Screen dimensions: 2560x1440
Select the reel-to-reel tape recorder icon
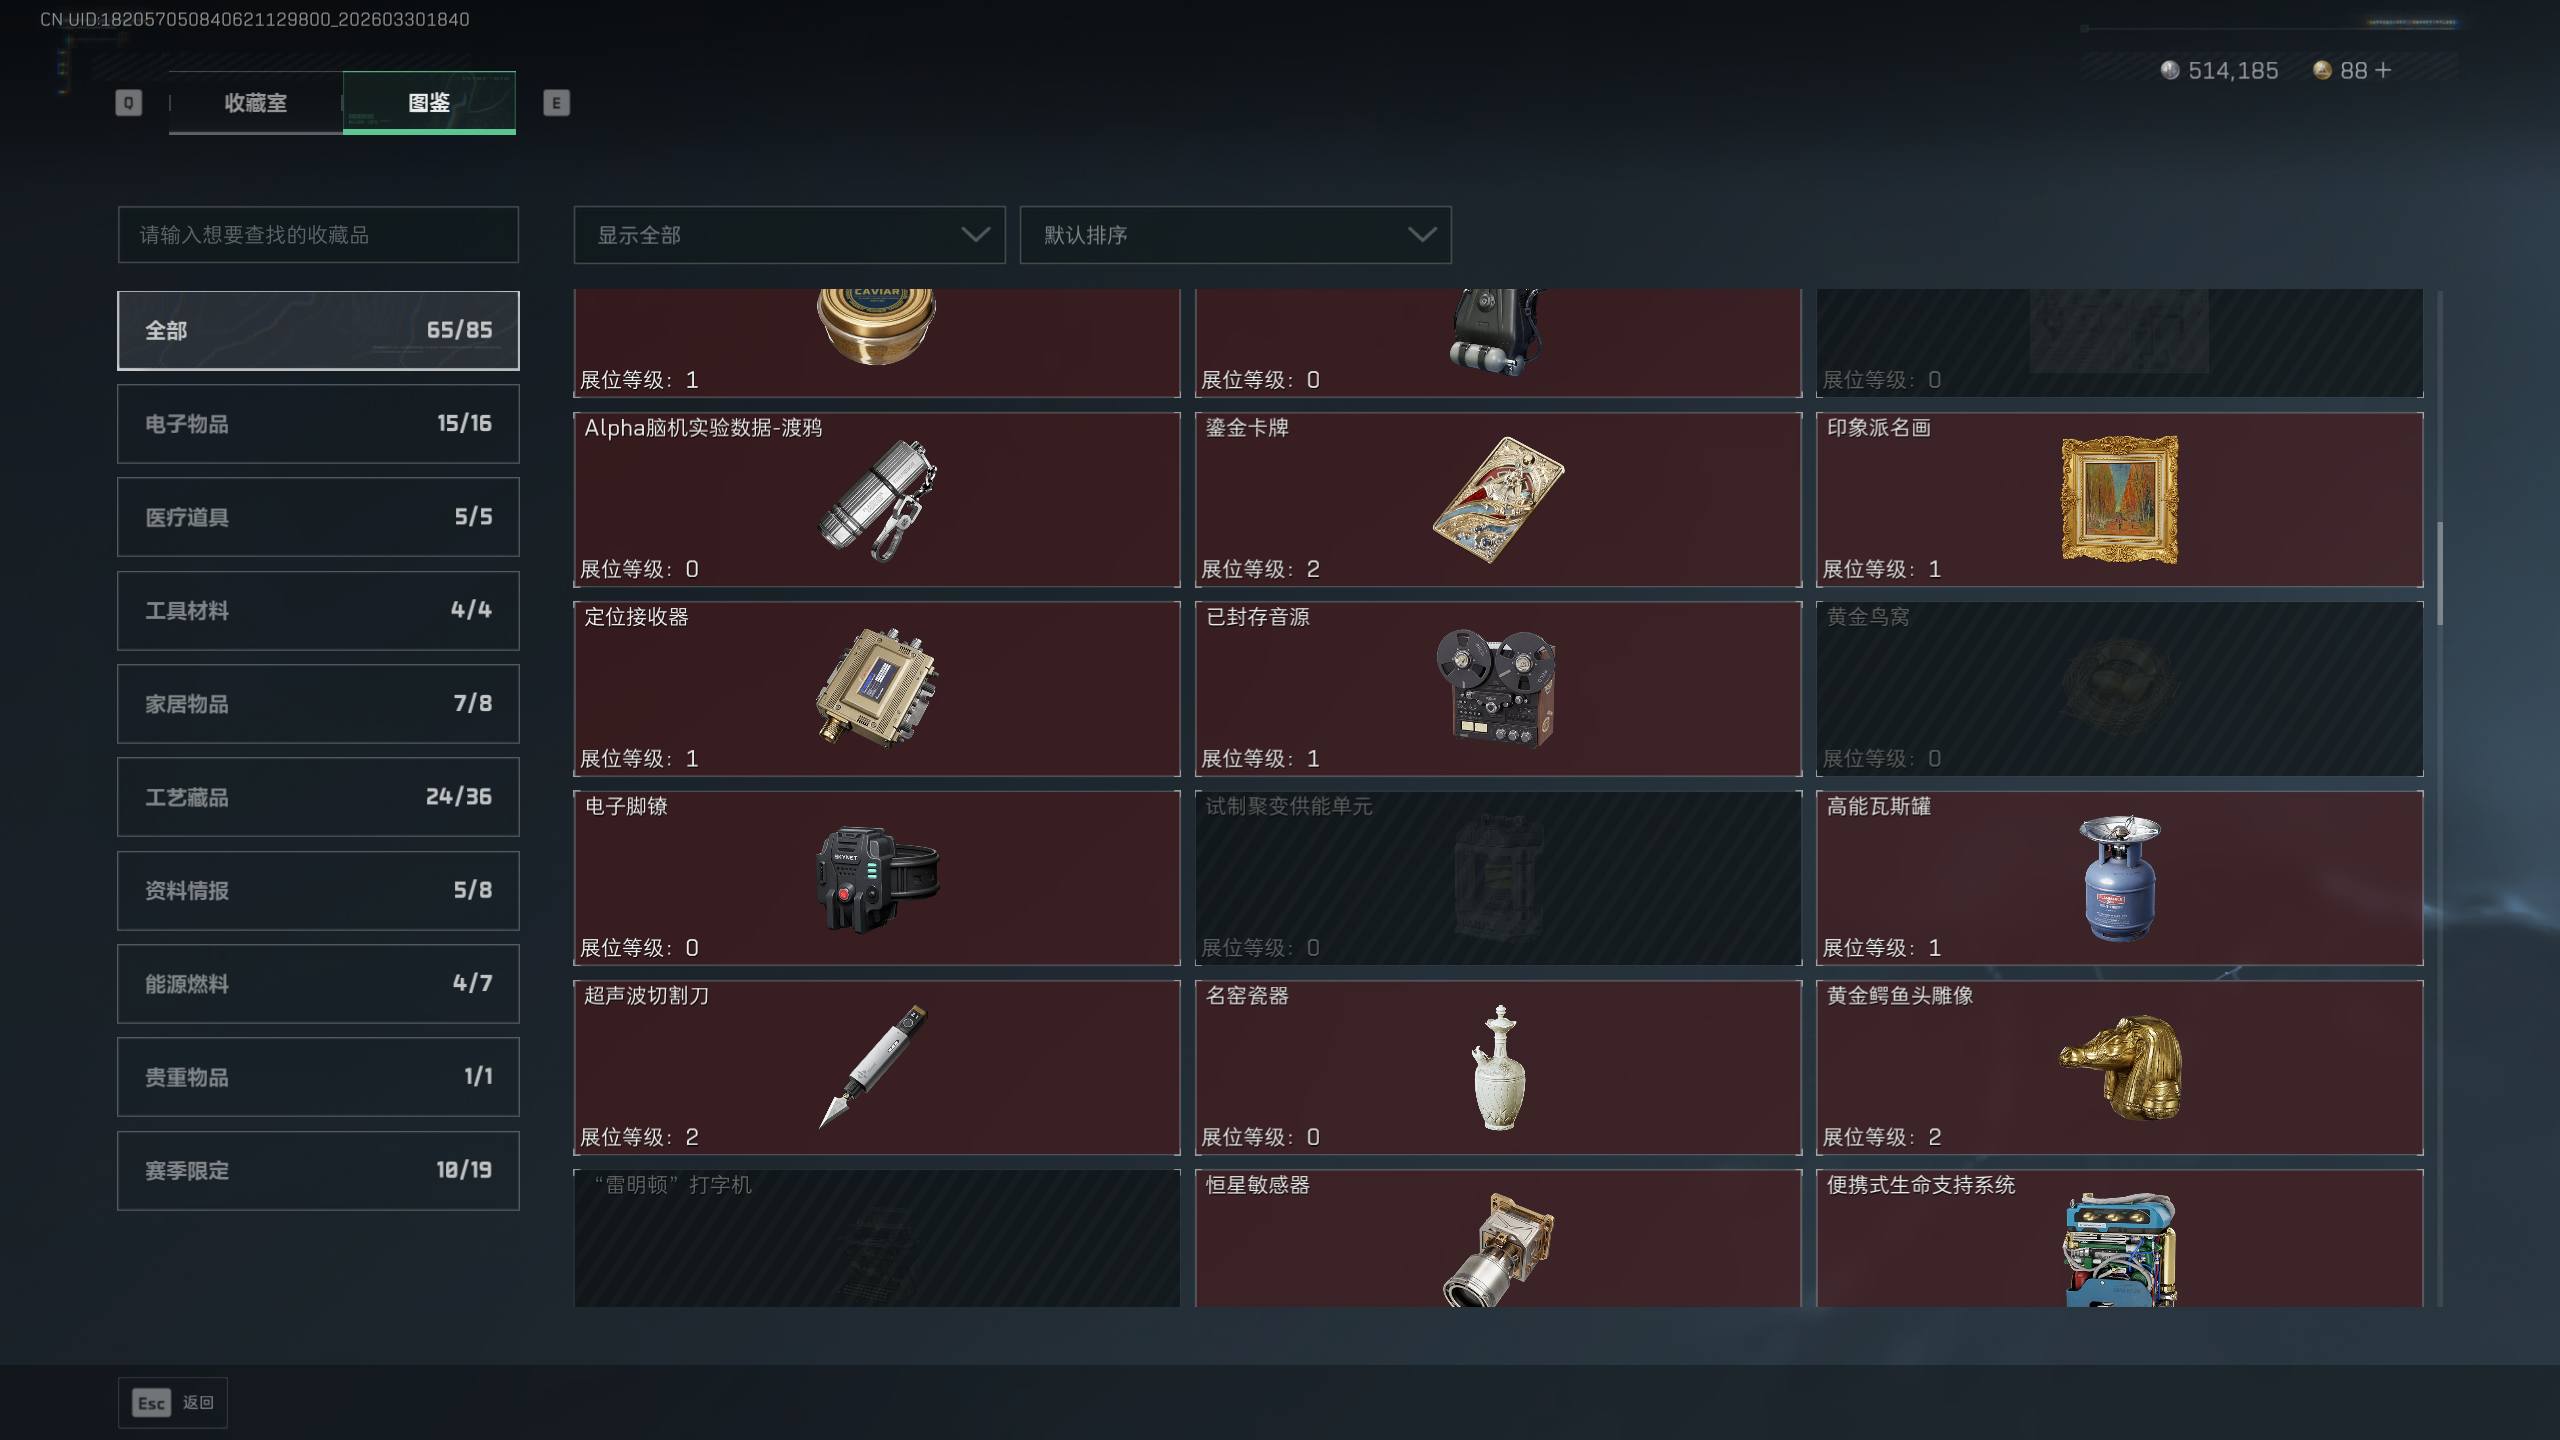click(1497, 688)
